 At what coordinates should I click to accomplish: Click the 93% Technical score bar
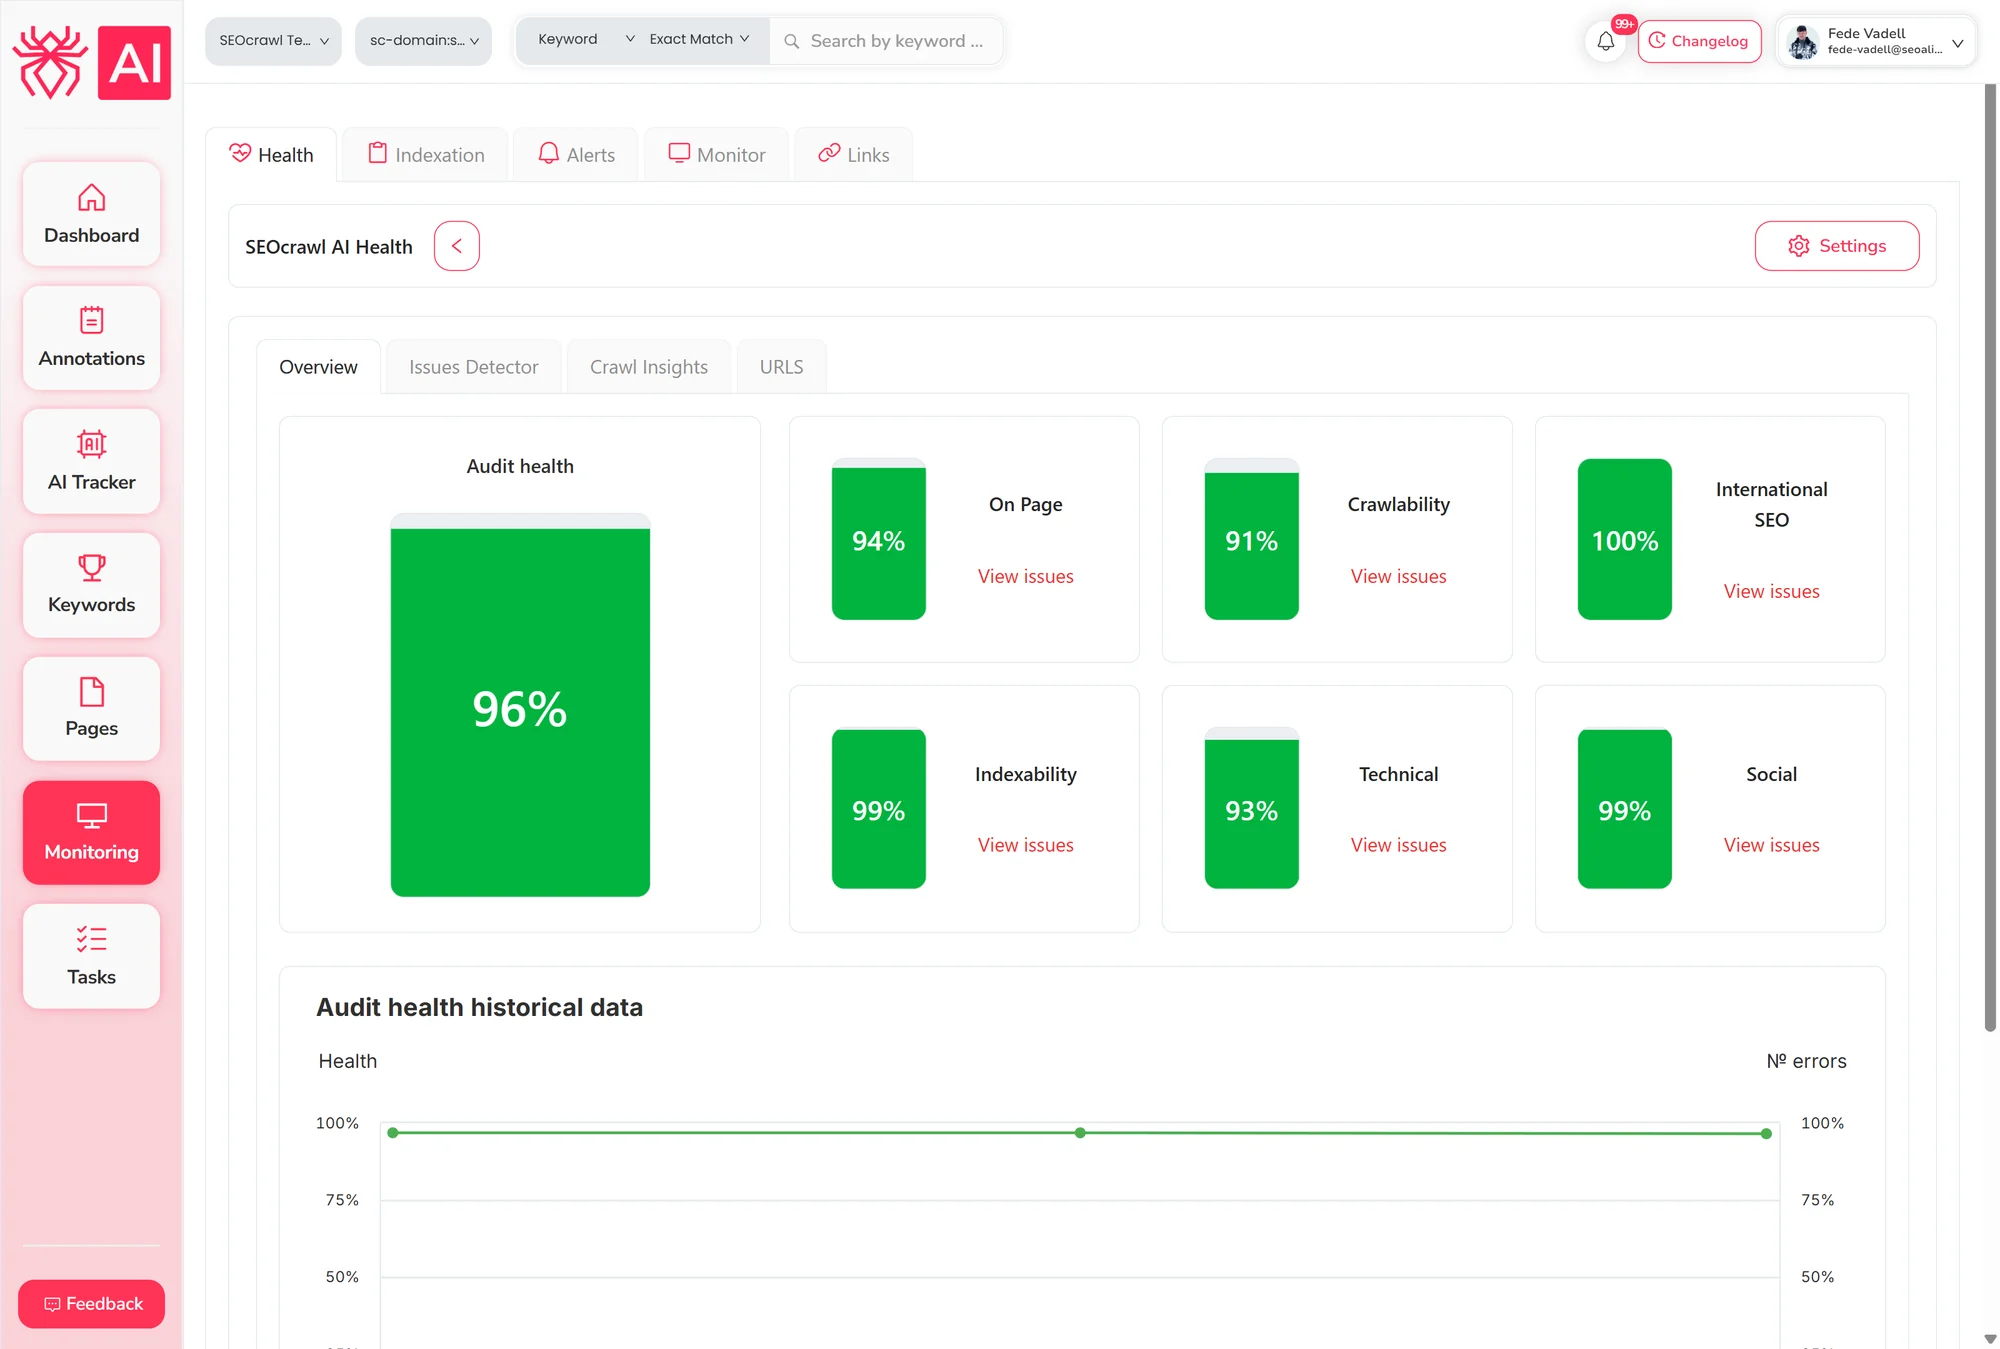(x=1252, y=809)
